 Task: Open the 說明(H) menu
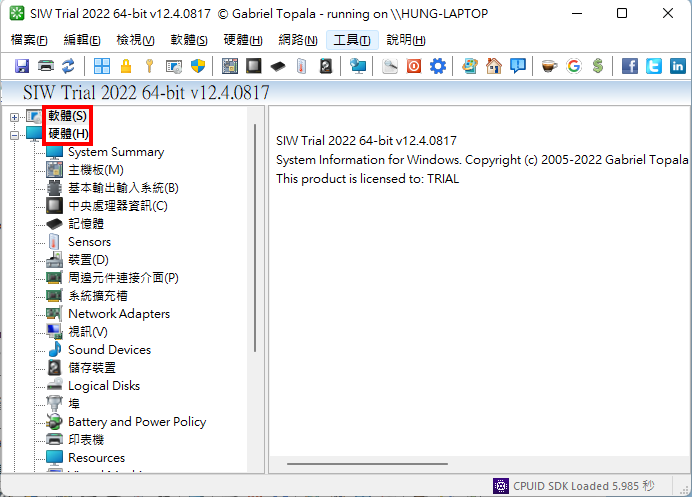tap(406, 40)
